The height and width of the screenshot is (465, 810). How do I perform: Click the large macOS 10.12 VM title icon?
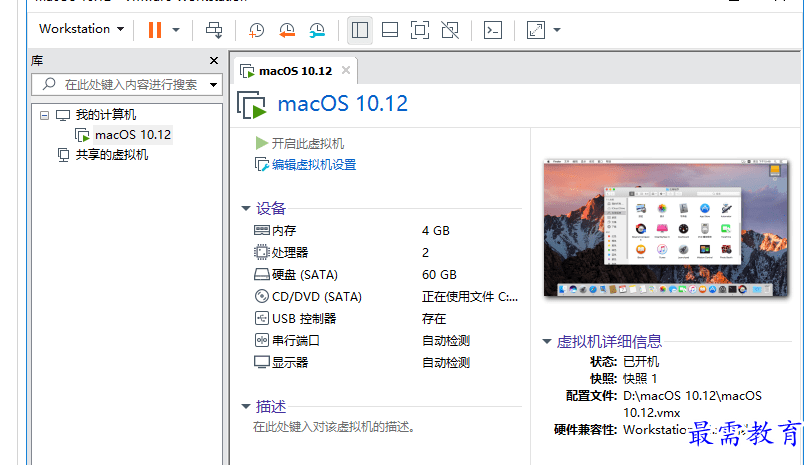(x=252, y=105)
